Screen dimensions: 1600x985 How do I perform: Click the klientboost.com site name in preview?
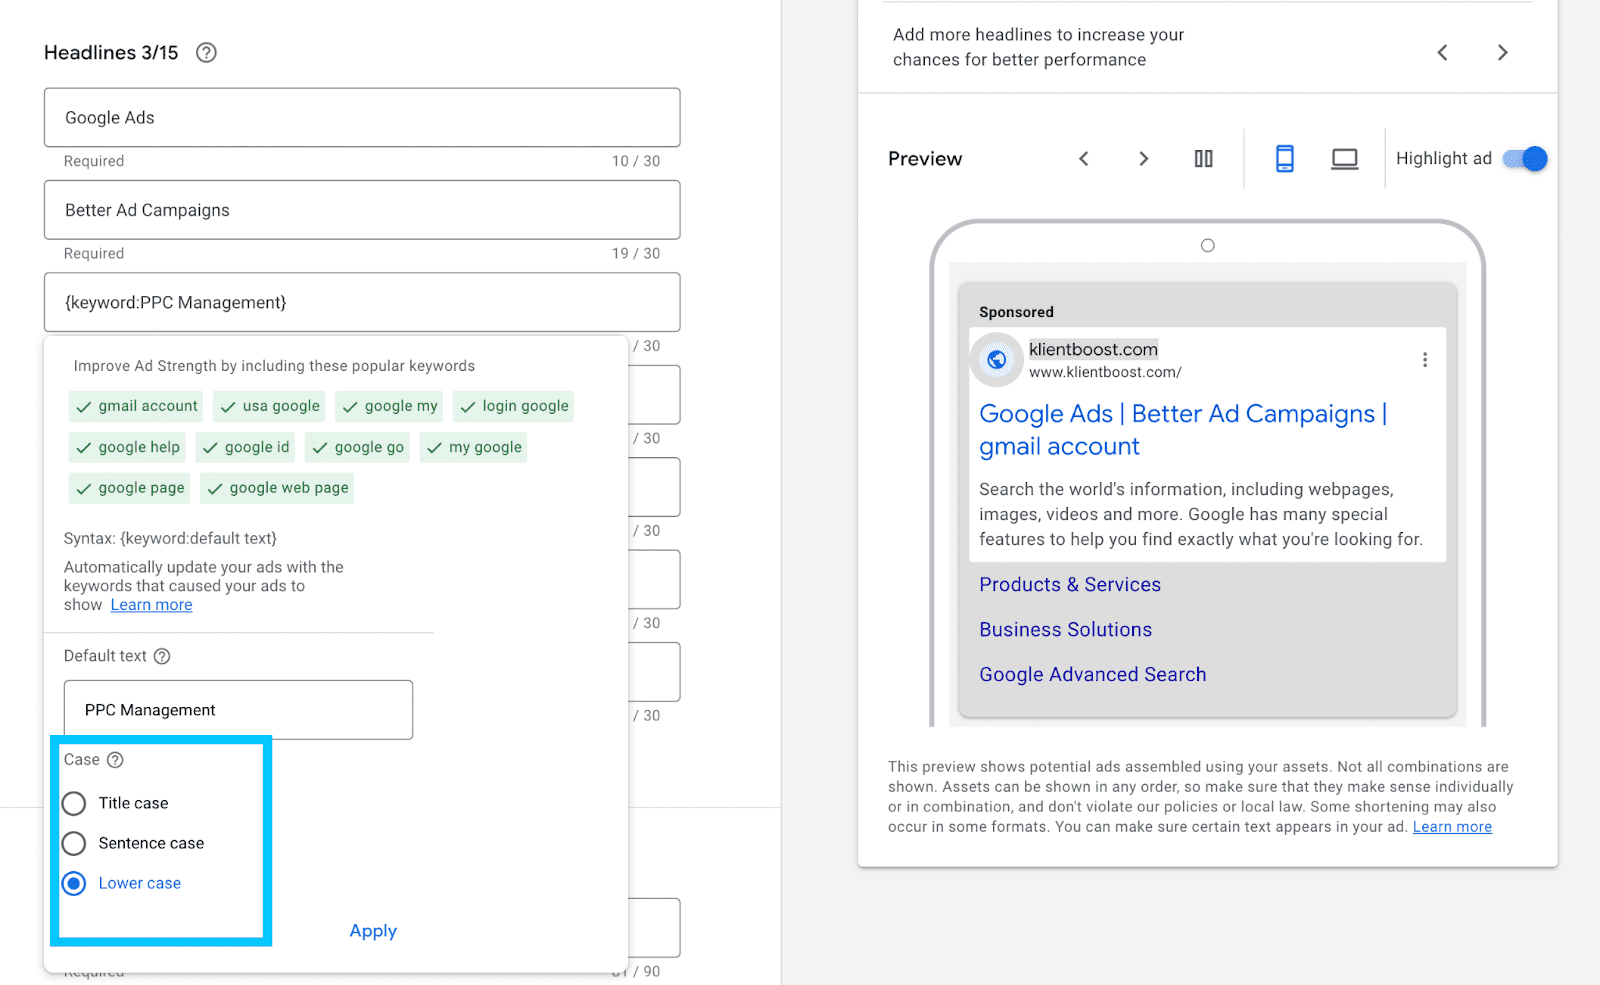point(1094,349)
